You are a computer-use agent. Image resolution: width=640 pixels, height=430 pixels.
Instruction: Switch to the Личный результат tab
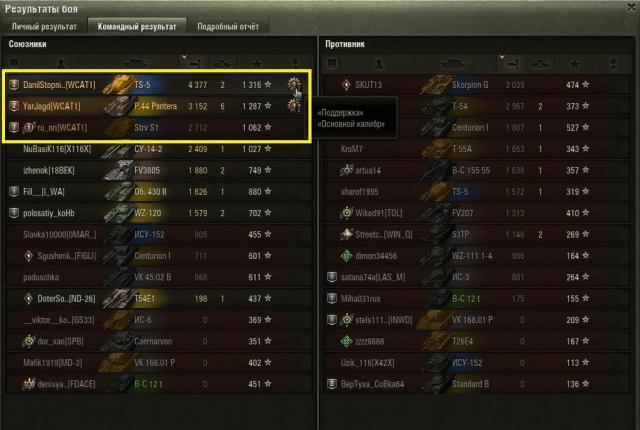coord(44,27)
